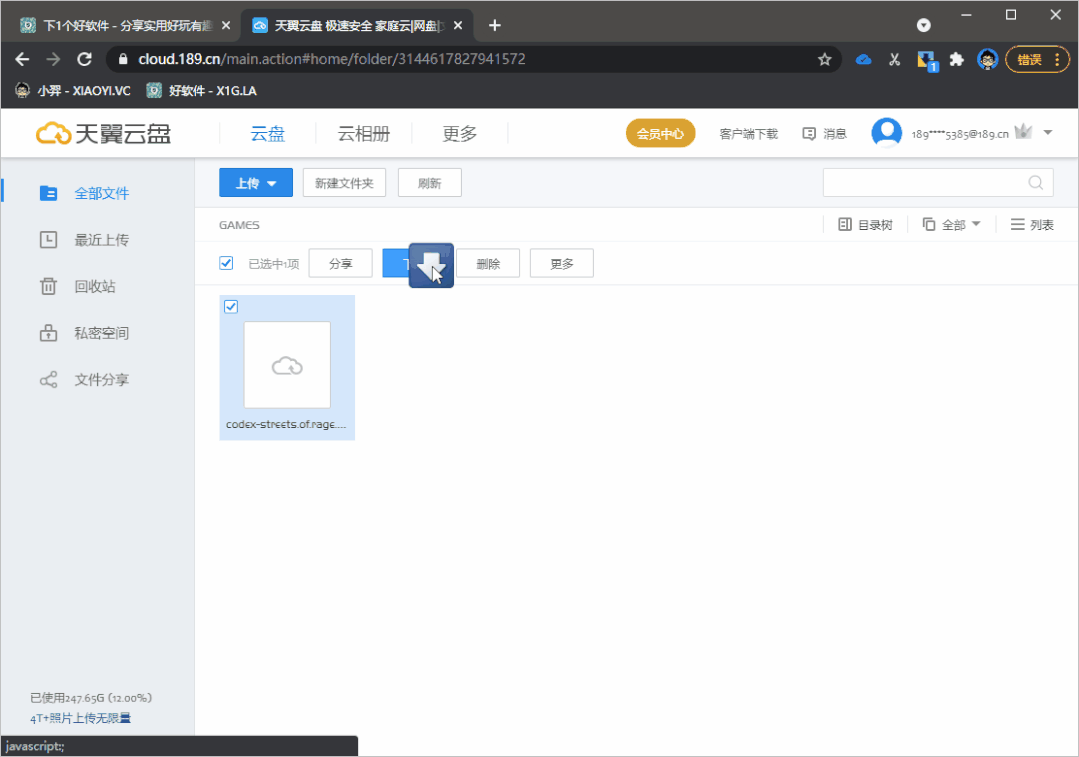Select the 云盘 navigation tab

(267, 134)
